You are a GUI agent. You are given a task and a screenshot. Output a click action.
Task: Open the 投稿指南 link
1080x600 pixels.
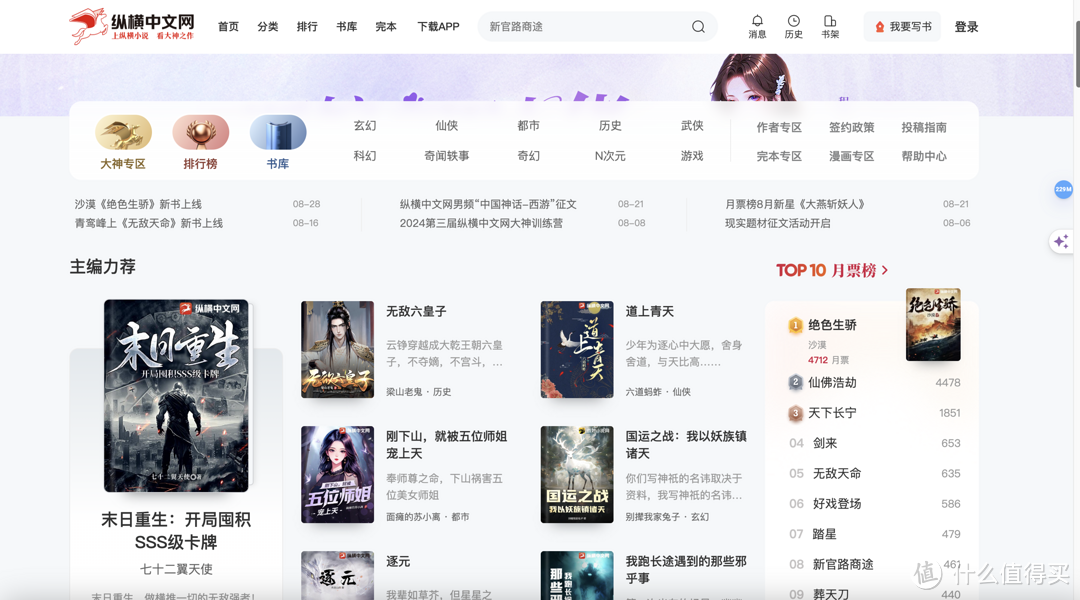(924, 127)
